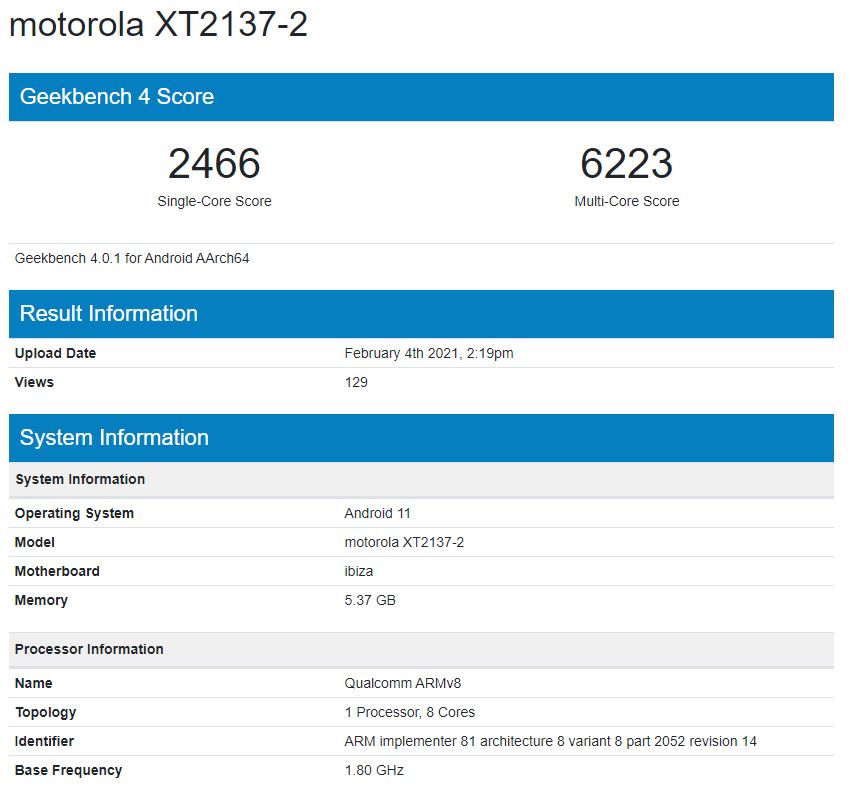Click Geekbench 4.0.1 for Android AArch64 text
The width and height of the screenshot is (850, 799).
(x=132, y=258)
